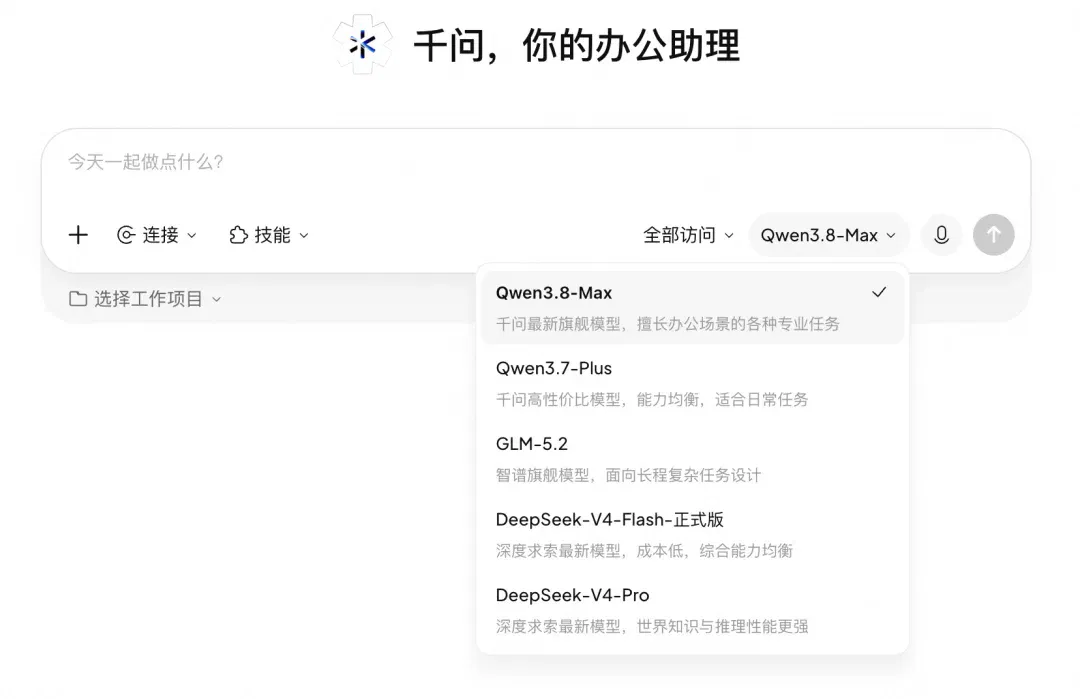Open the 技能 dropdown chevron

point(304,236)
